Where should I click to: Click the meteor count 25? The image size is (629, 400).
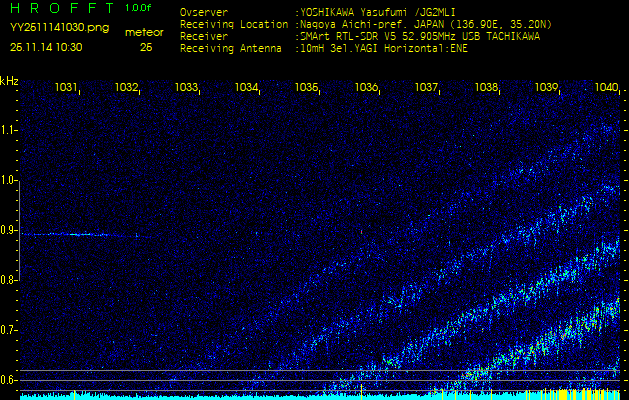[x=146, y=47]
